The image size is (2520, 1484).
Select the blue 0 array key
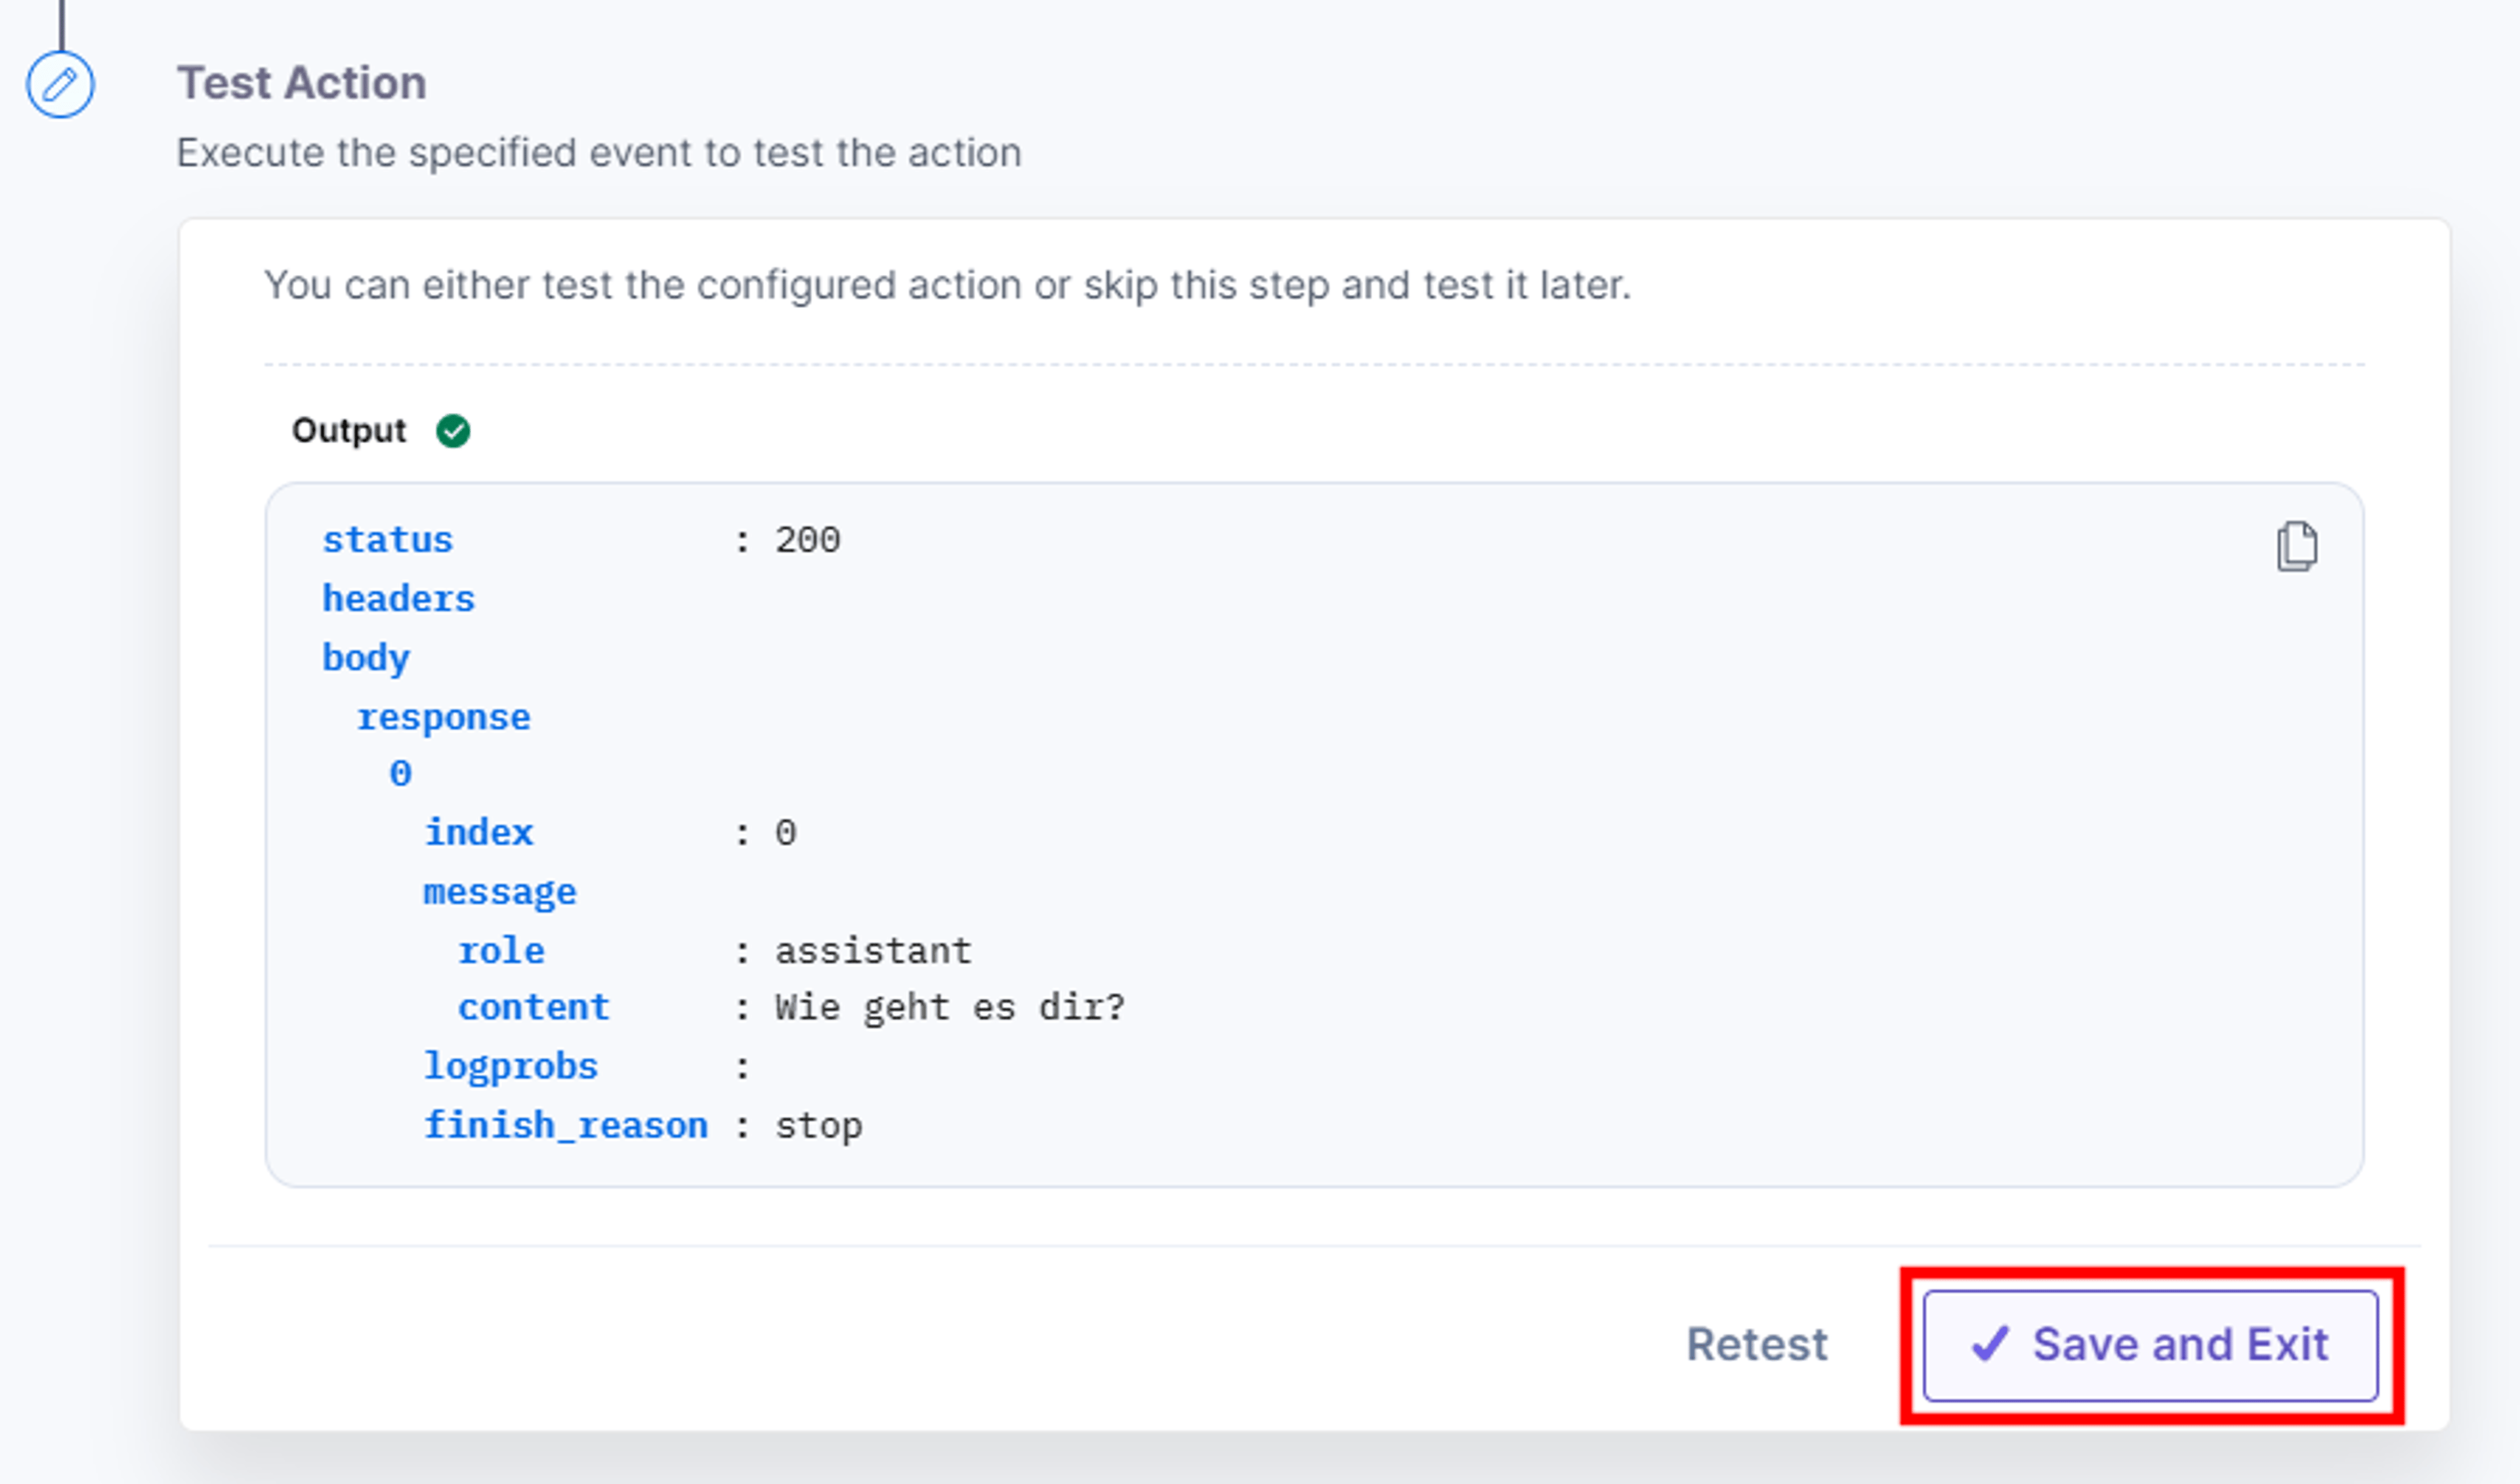400,773
